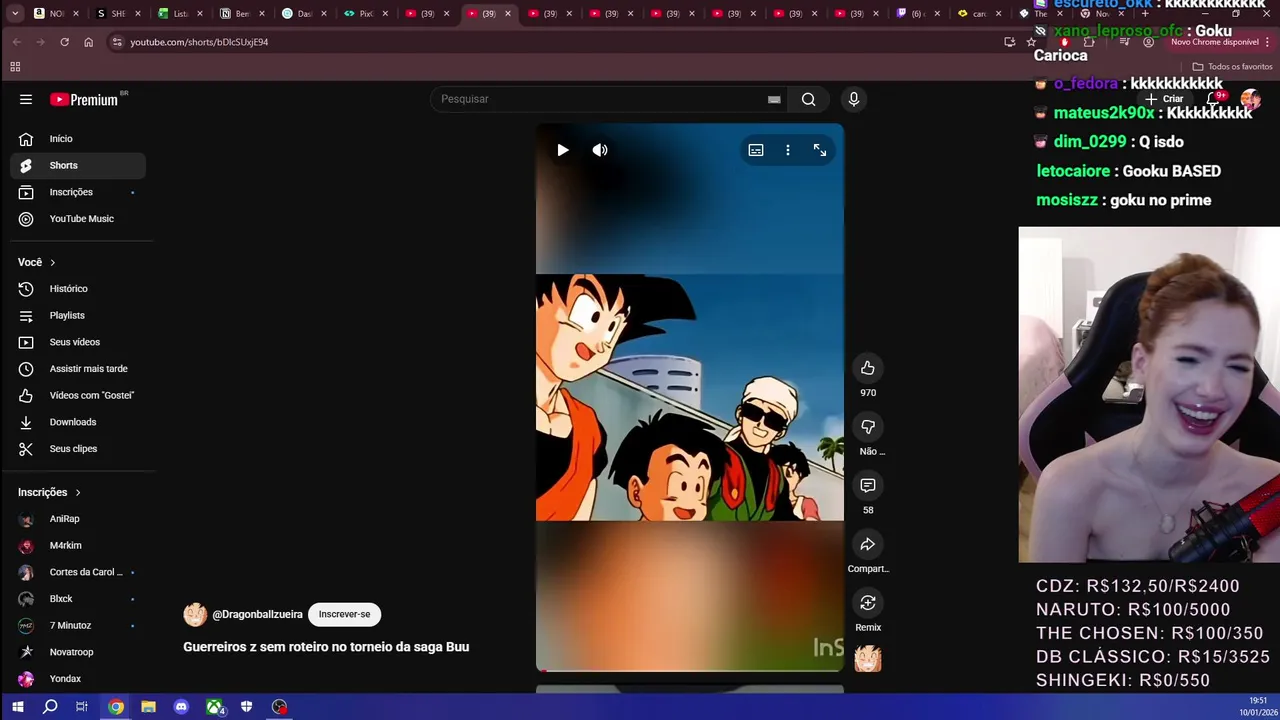Install app icon in address bar
Screen dimensions: 1280x720
click(x=1009, y=42)
